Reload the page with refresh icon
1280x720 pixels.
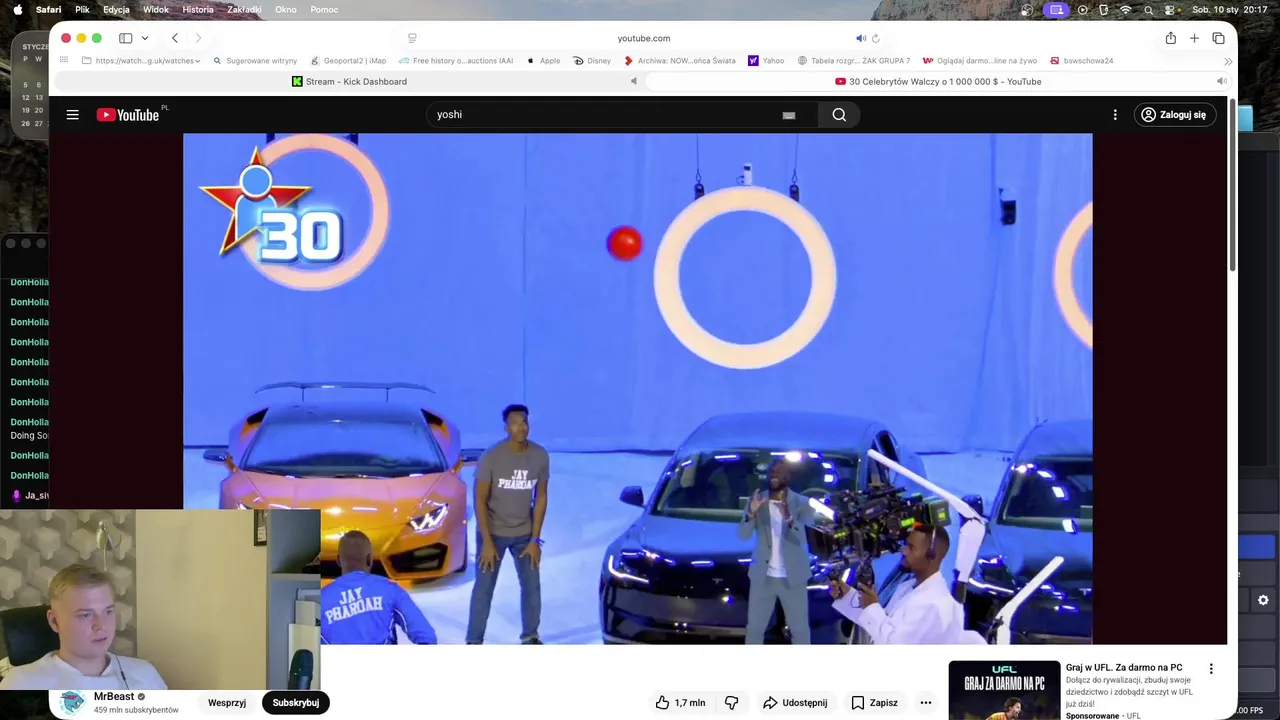point(876,38)
